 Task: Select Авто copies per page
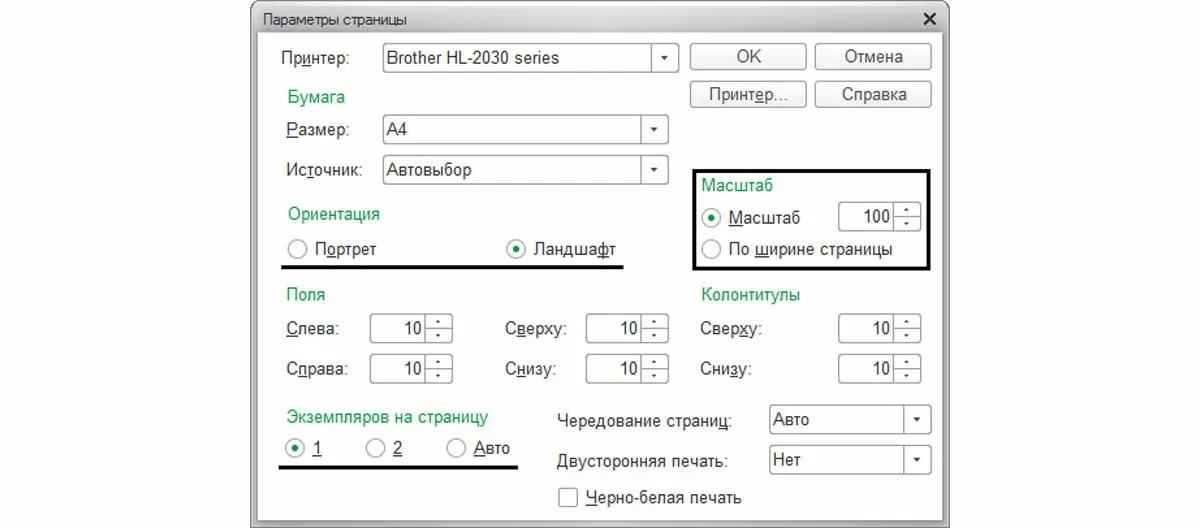pyautogui.click(x=456, y=448)
